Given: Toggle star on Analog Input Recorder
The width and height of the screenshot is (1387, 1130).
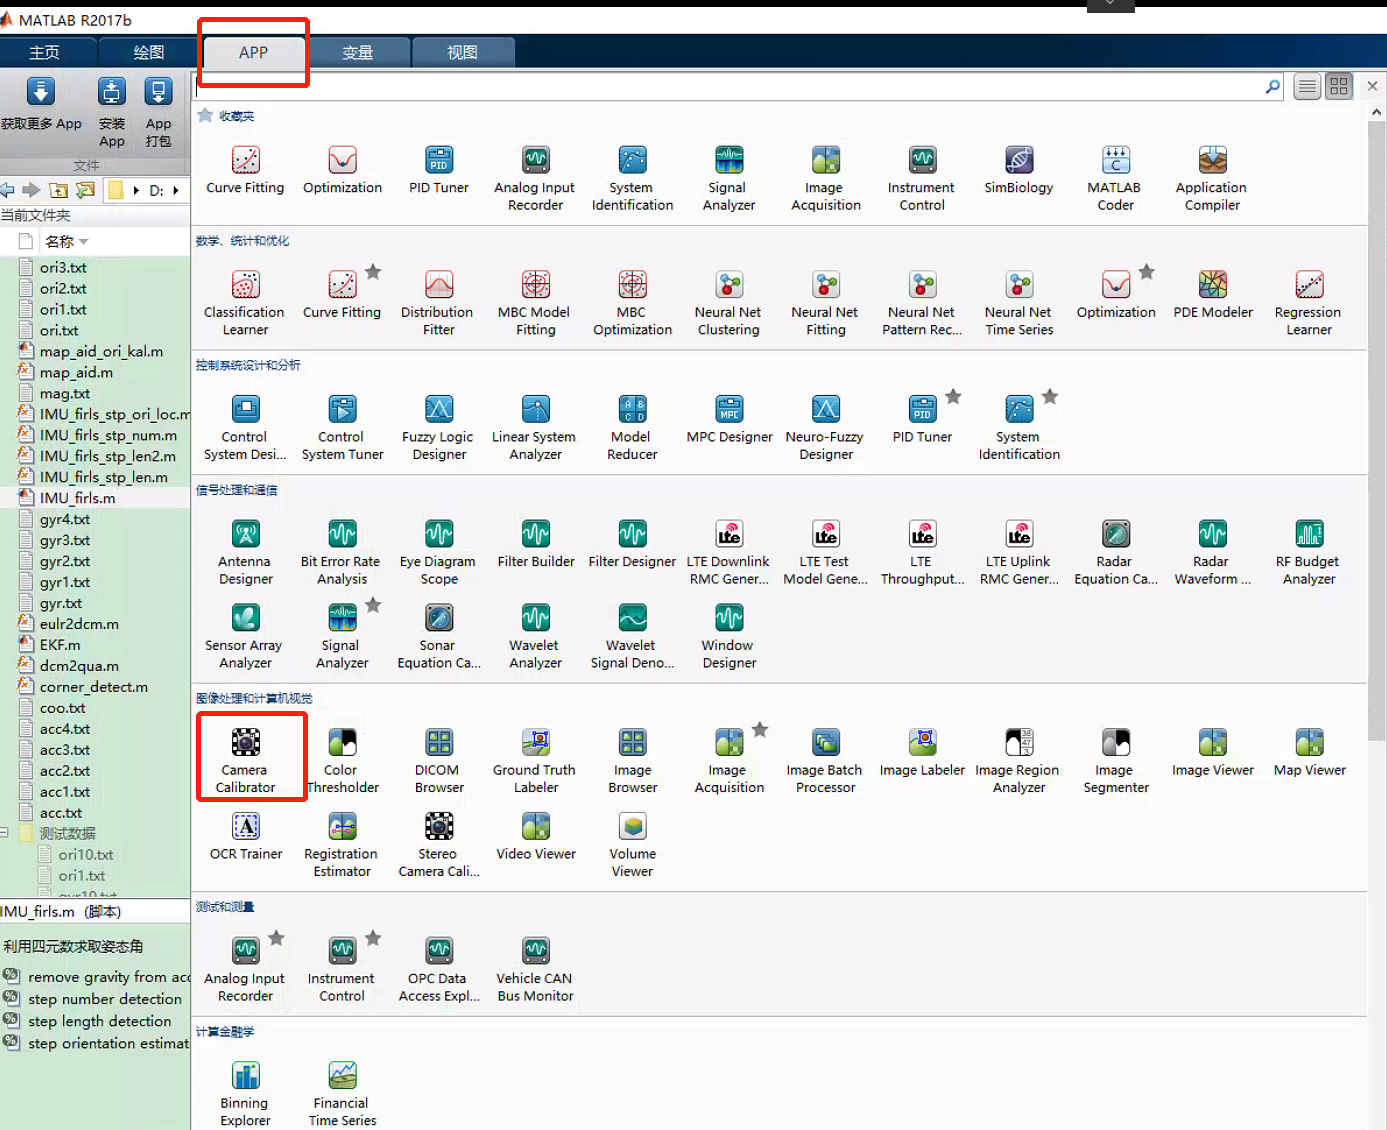Looking at the screenshot, I should tap(277, 938).
